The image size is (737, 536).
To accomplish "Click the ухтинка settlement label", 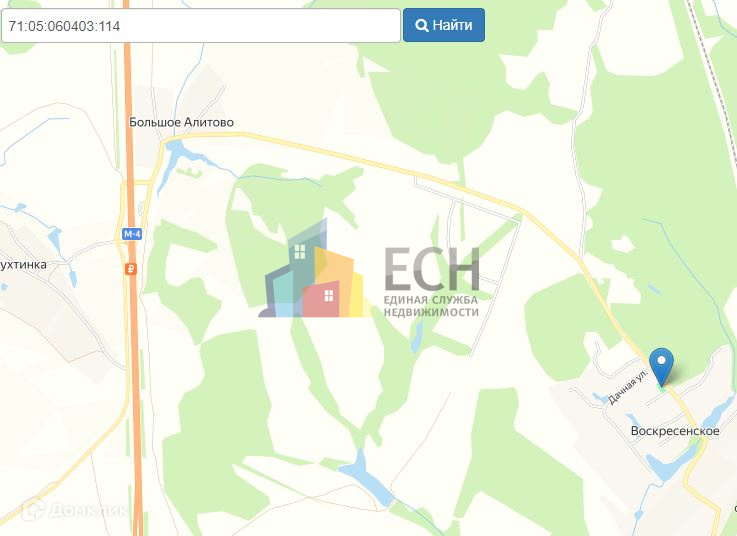I will [24, 265].
